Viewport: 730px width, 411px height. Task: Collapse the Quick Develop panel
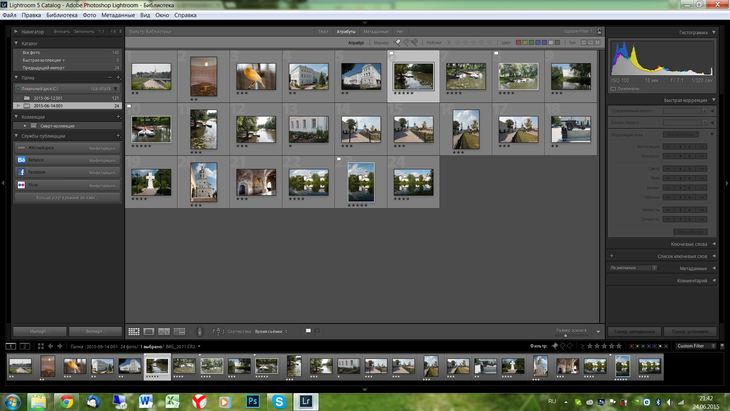(x=714, y=100)
